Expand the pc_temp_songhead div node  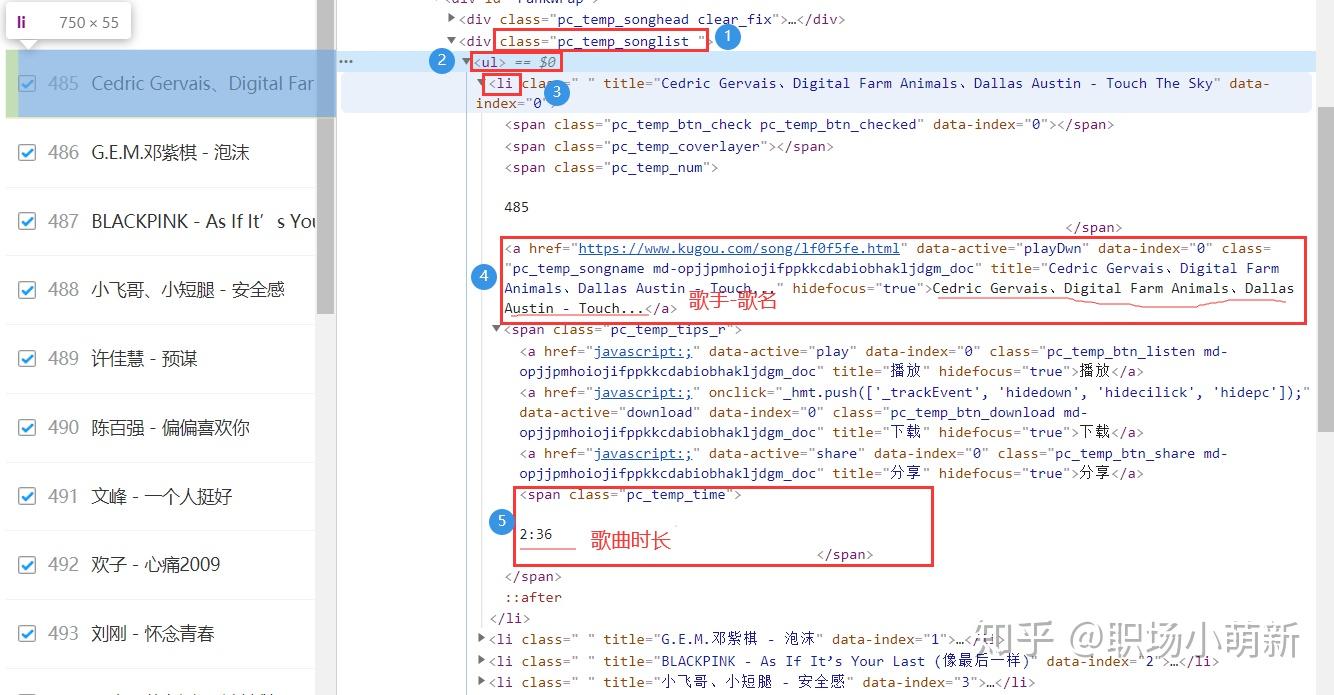click(452, 19)
